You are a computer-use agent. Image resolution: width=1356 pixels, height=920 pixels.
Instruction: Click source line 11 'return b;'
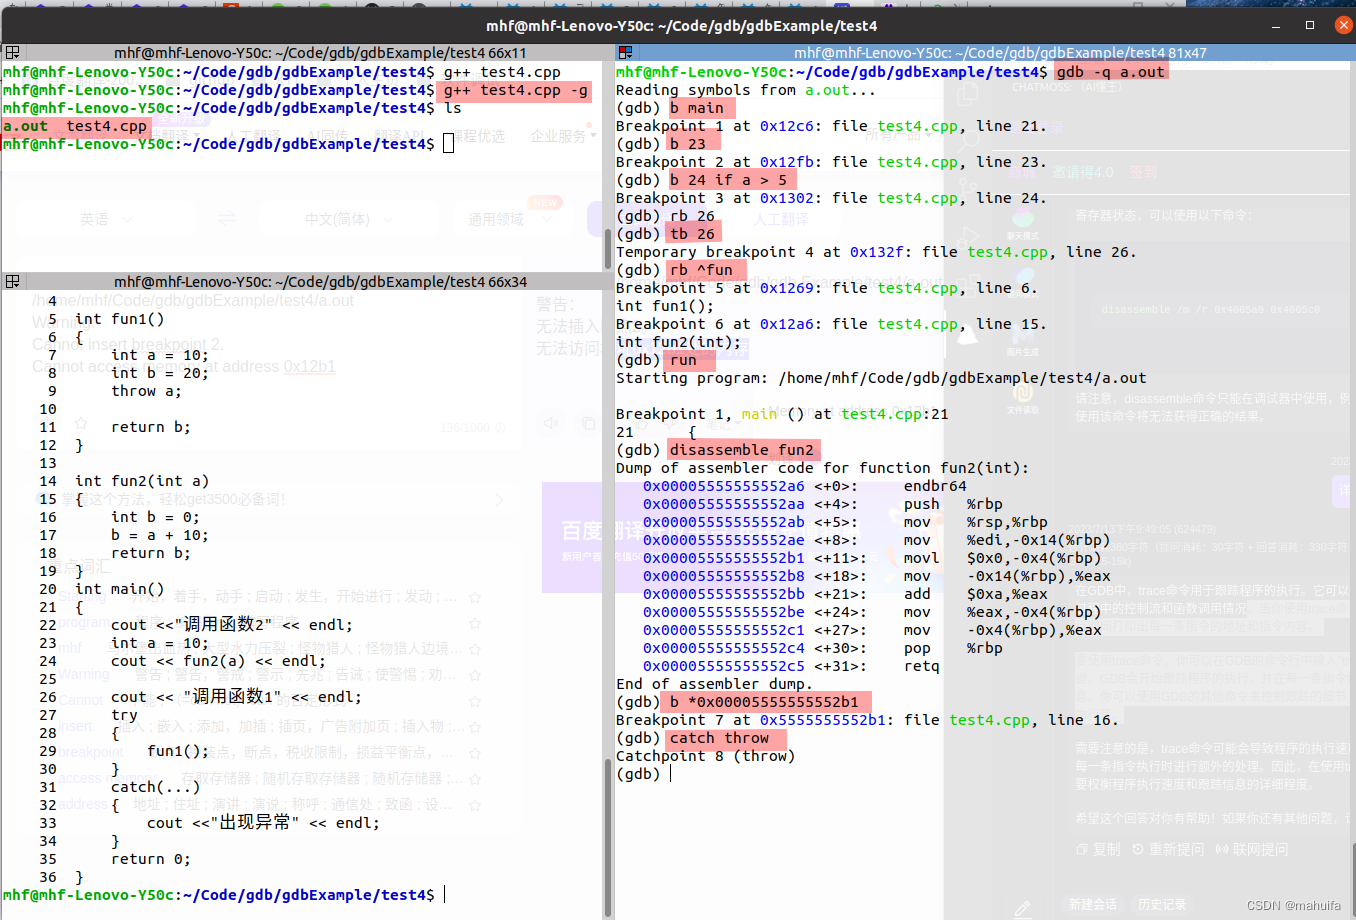tap(151, 427)
